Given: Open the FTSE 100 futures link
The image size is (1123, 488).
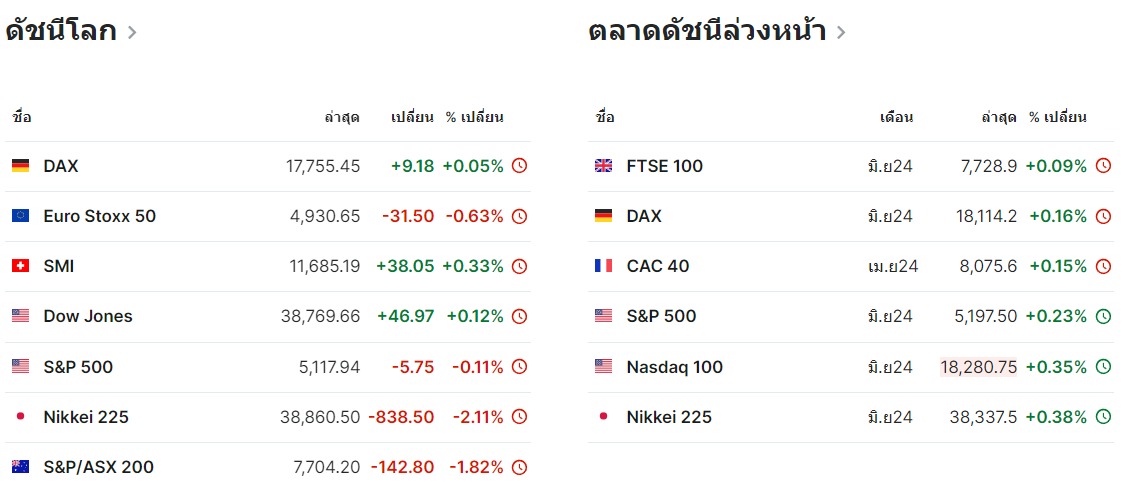Looking at the screenshot, I should 664,166.
